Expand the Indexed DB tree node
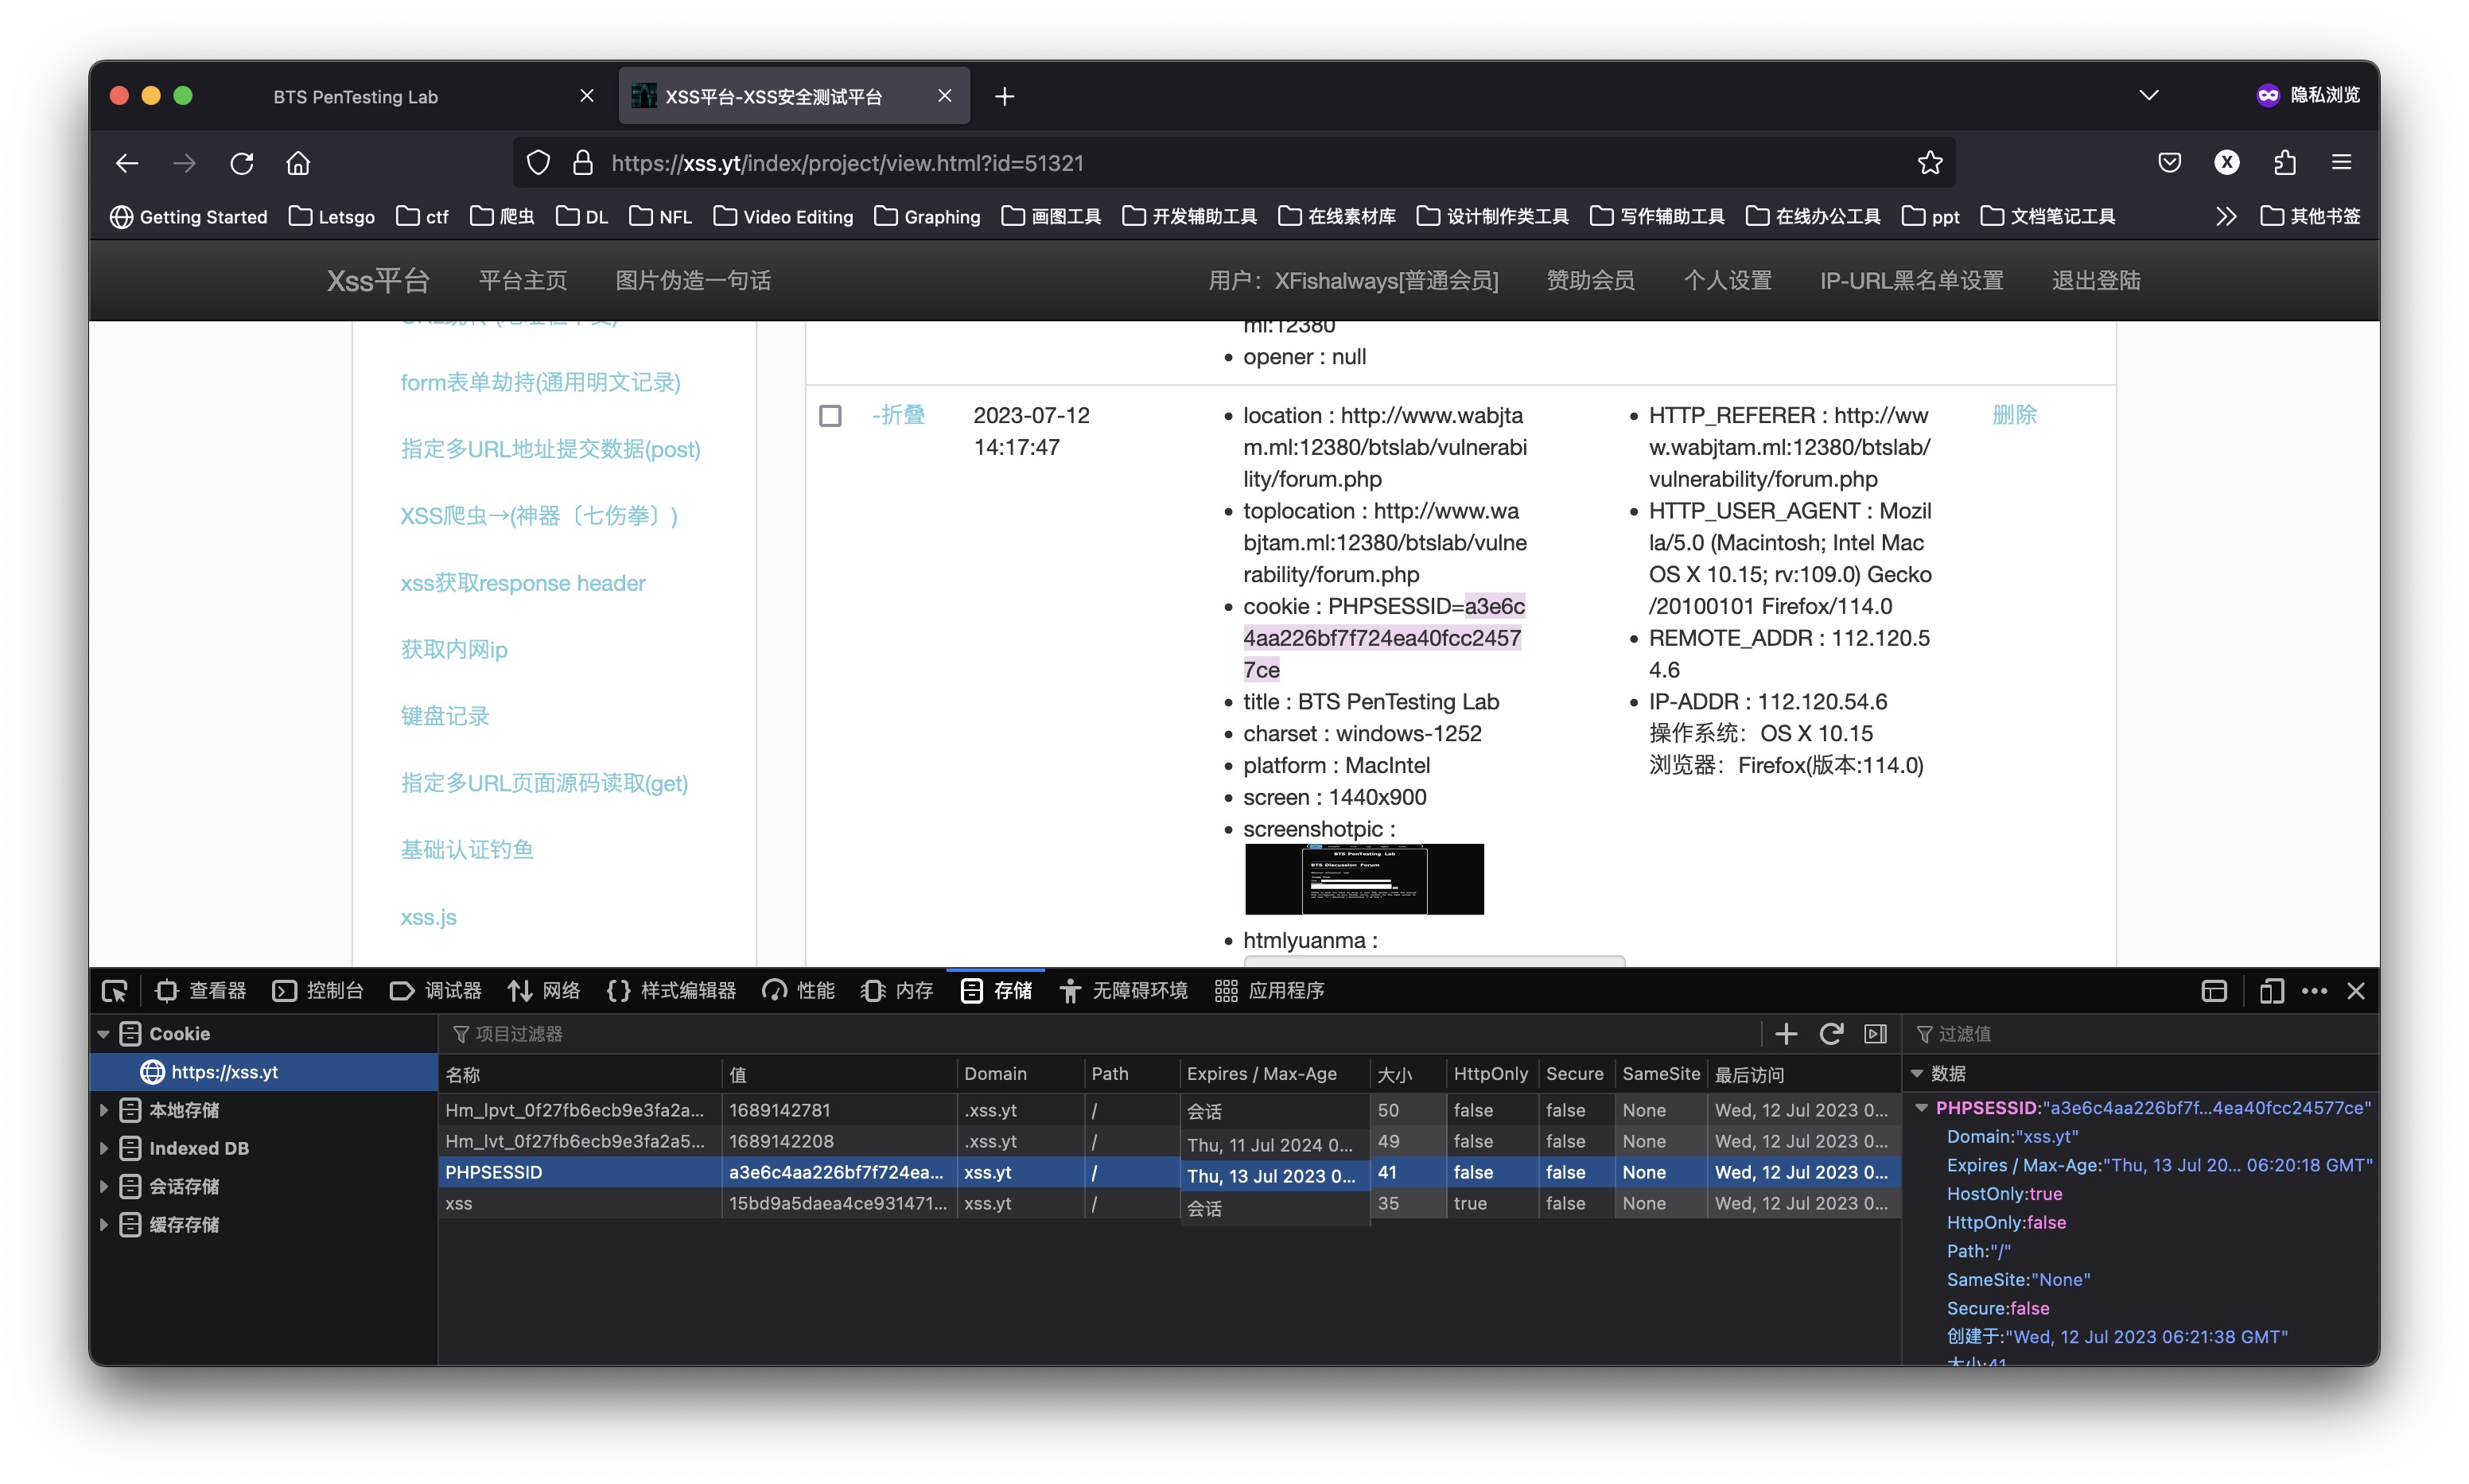The image size is (2469, 1484). (x=104, y=1147)
